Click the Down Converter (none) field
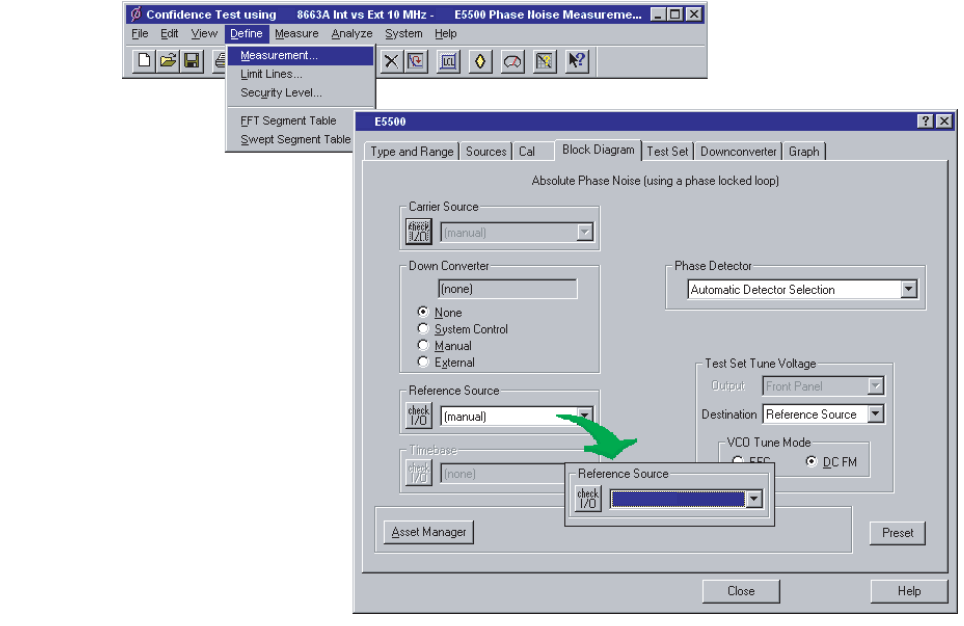The width and height of the screenshot is (964, 626). point(508,288)
